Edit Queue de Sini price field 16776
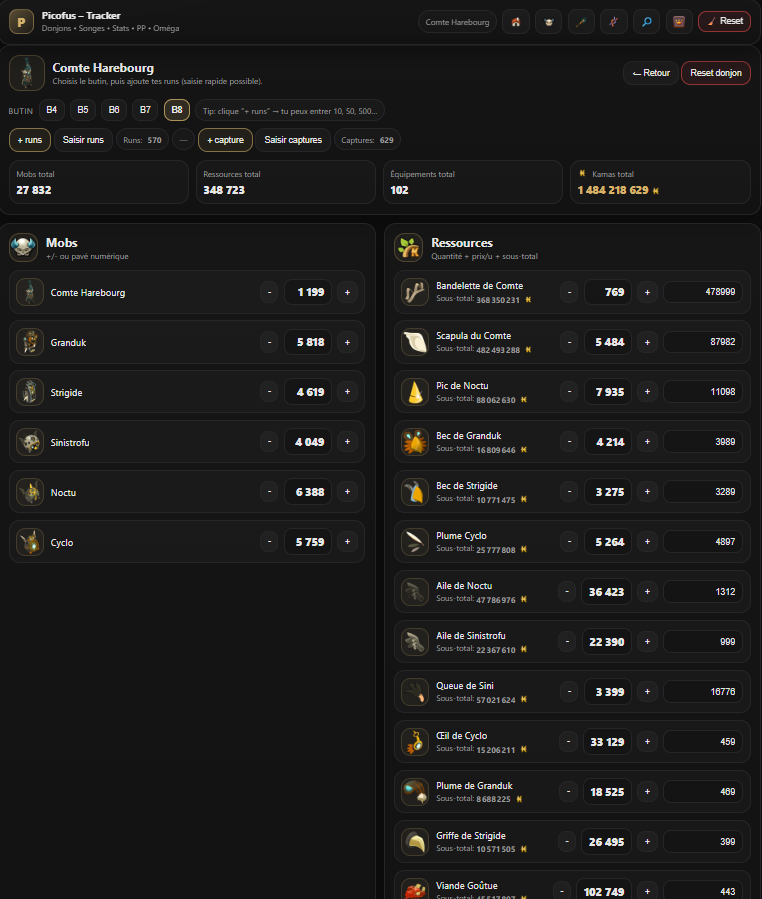This screenshot has height=899, width=762. coord(703,691)
